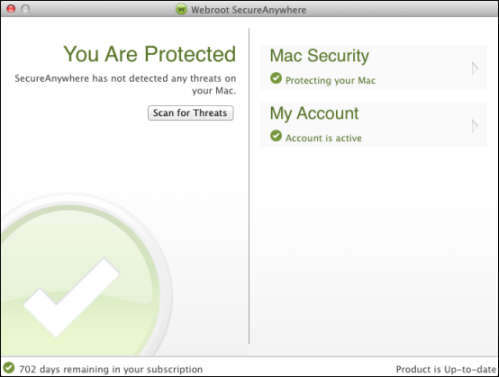This screenshot has height=377, width=499.
Task: Select the Protecting your Mac status text
Action: coord(330,80)
